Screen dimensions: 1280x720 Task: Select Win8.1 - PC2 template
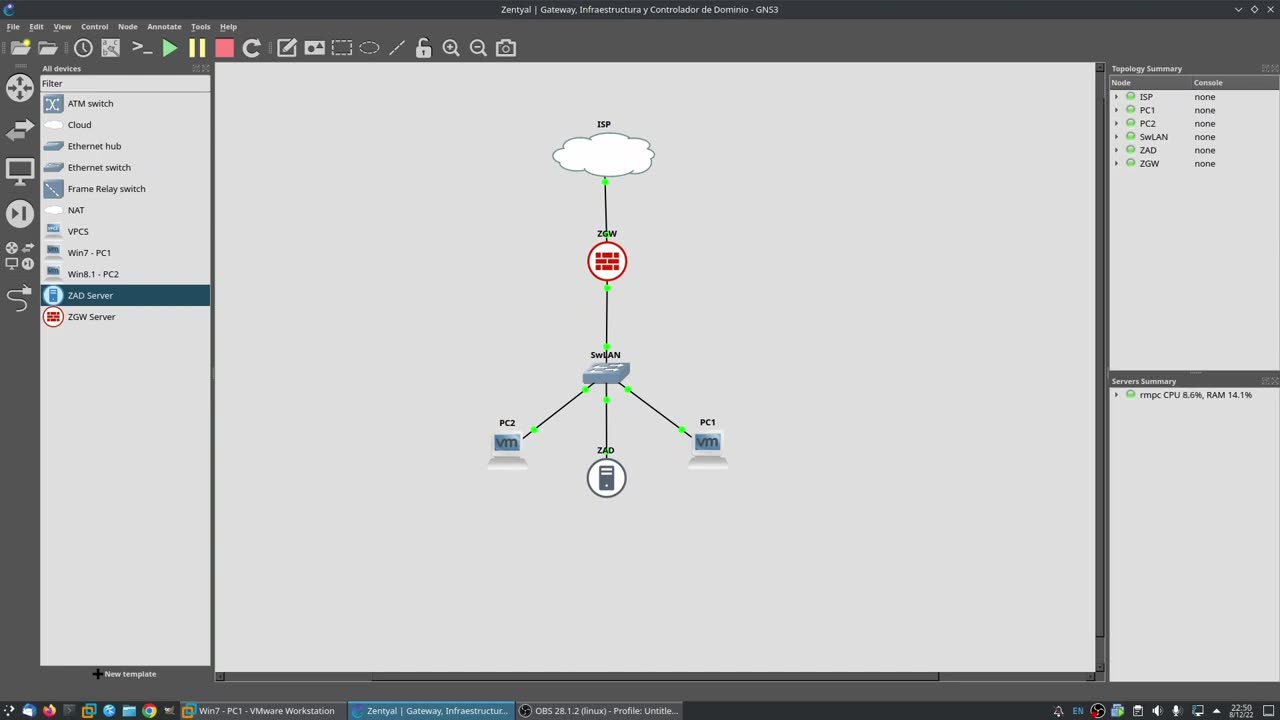[x=125, y=274]
